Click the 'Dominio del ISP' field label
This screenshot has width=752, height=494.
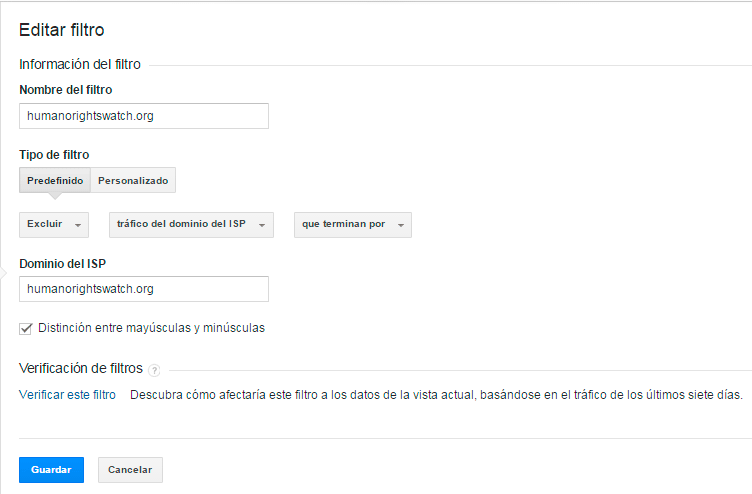[63, 263]
